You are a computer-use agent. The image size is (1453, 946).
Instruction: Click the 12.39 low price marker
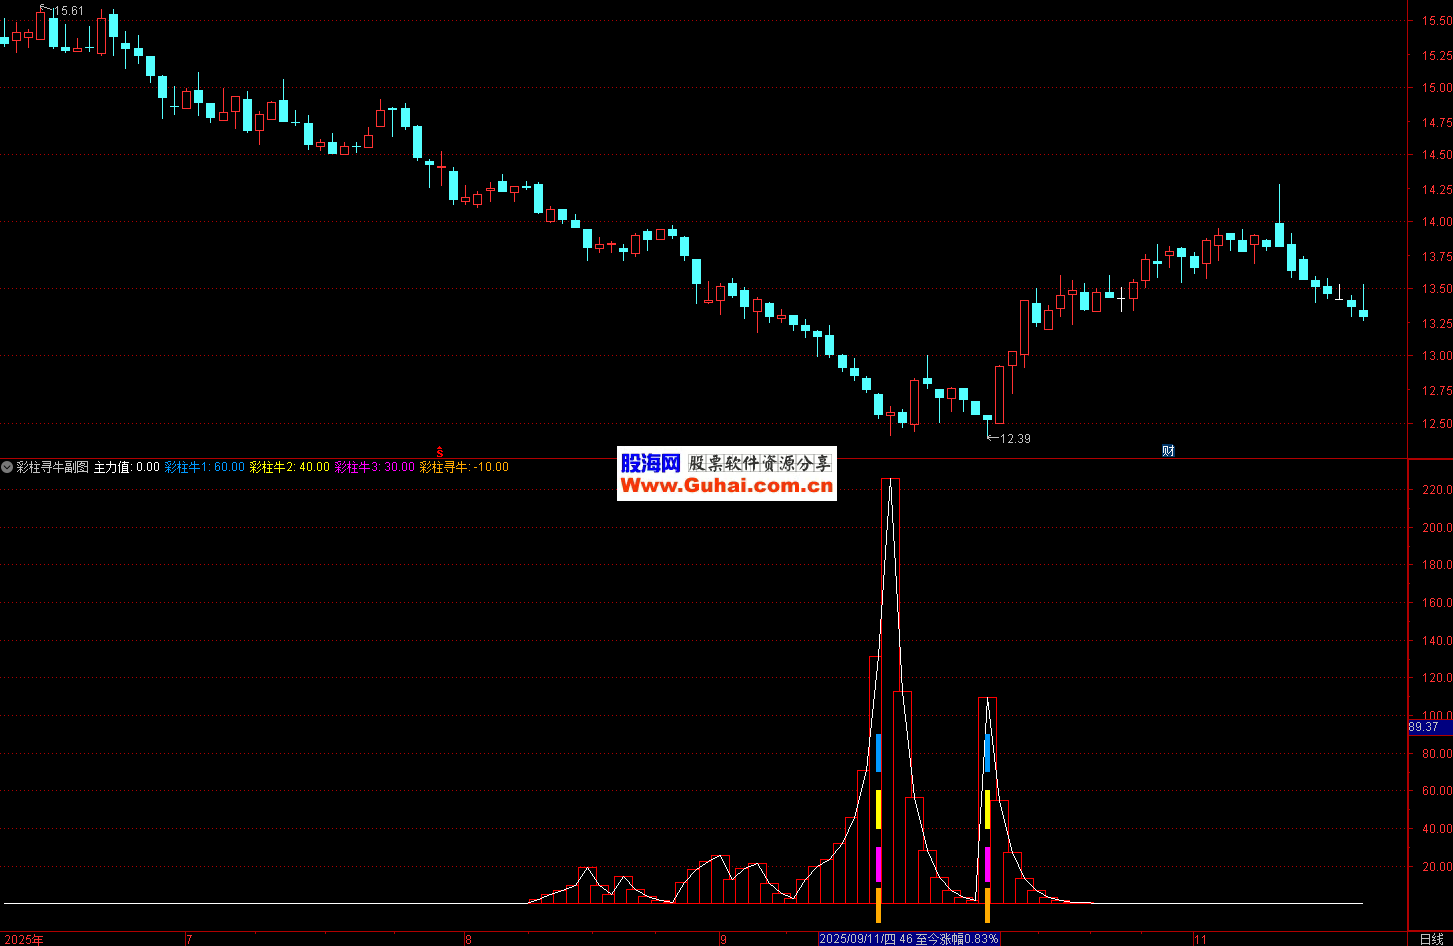pyautogui.click(x=1013, y=438)
